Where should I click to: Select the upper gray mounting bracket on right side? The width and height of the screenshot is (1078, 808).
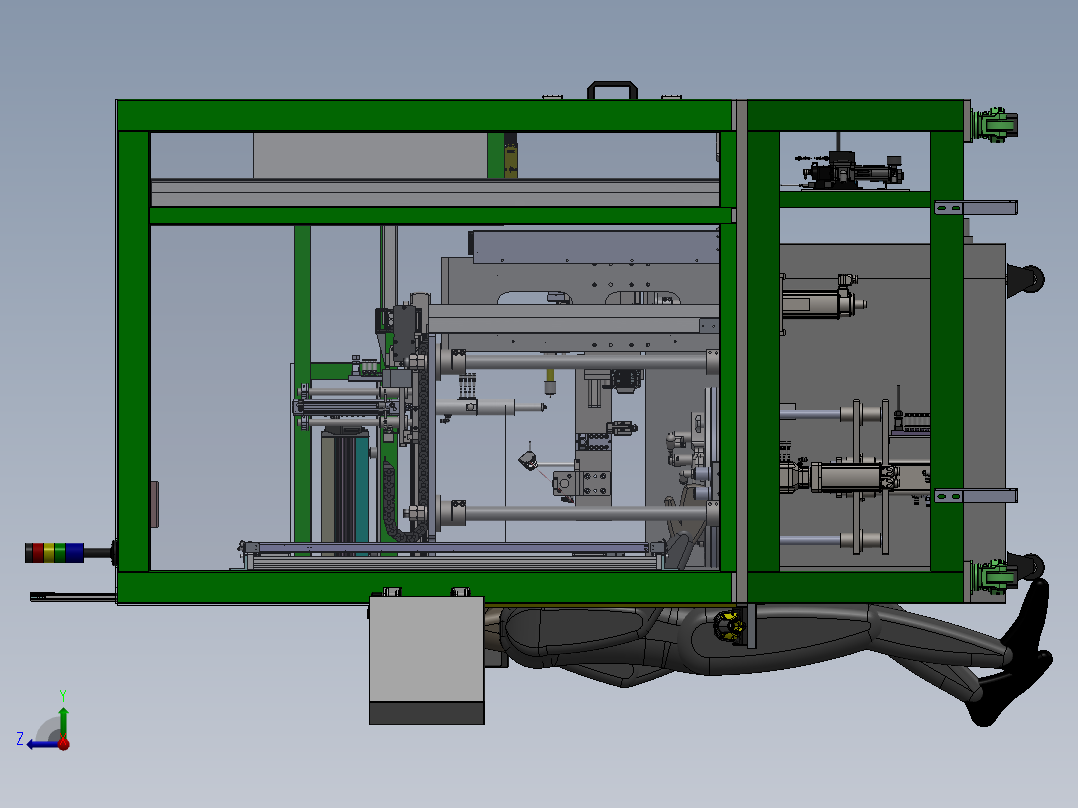point(976,207)
